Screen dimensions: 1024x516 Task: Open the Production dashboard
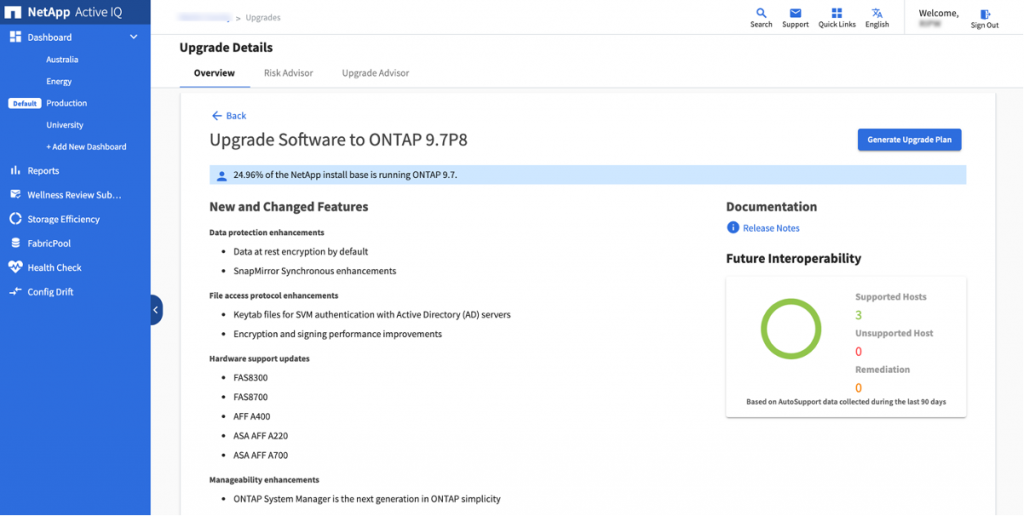[67, 103]
